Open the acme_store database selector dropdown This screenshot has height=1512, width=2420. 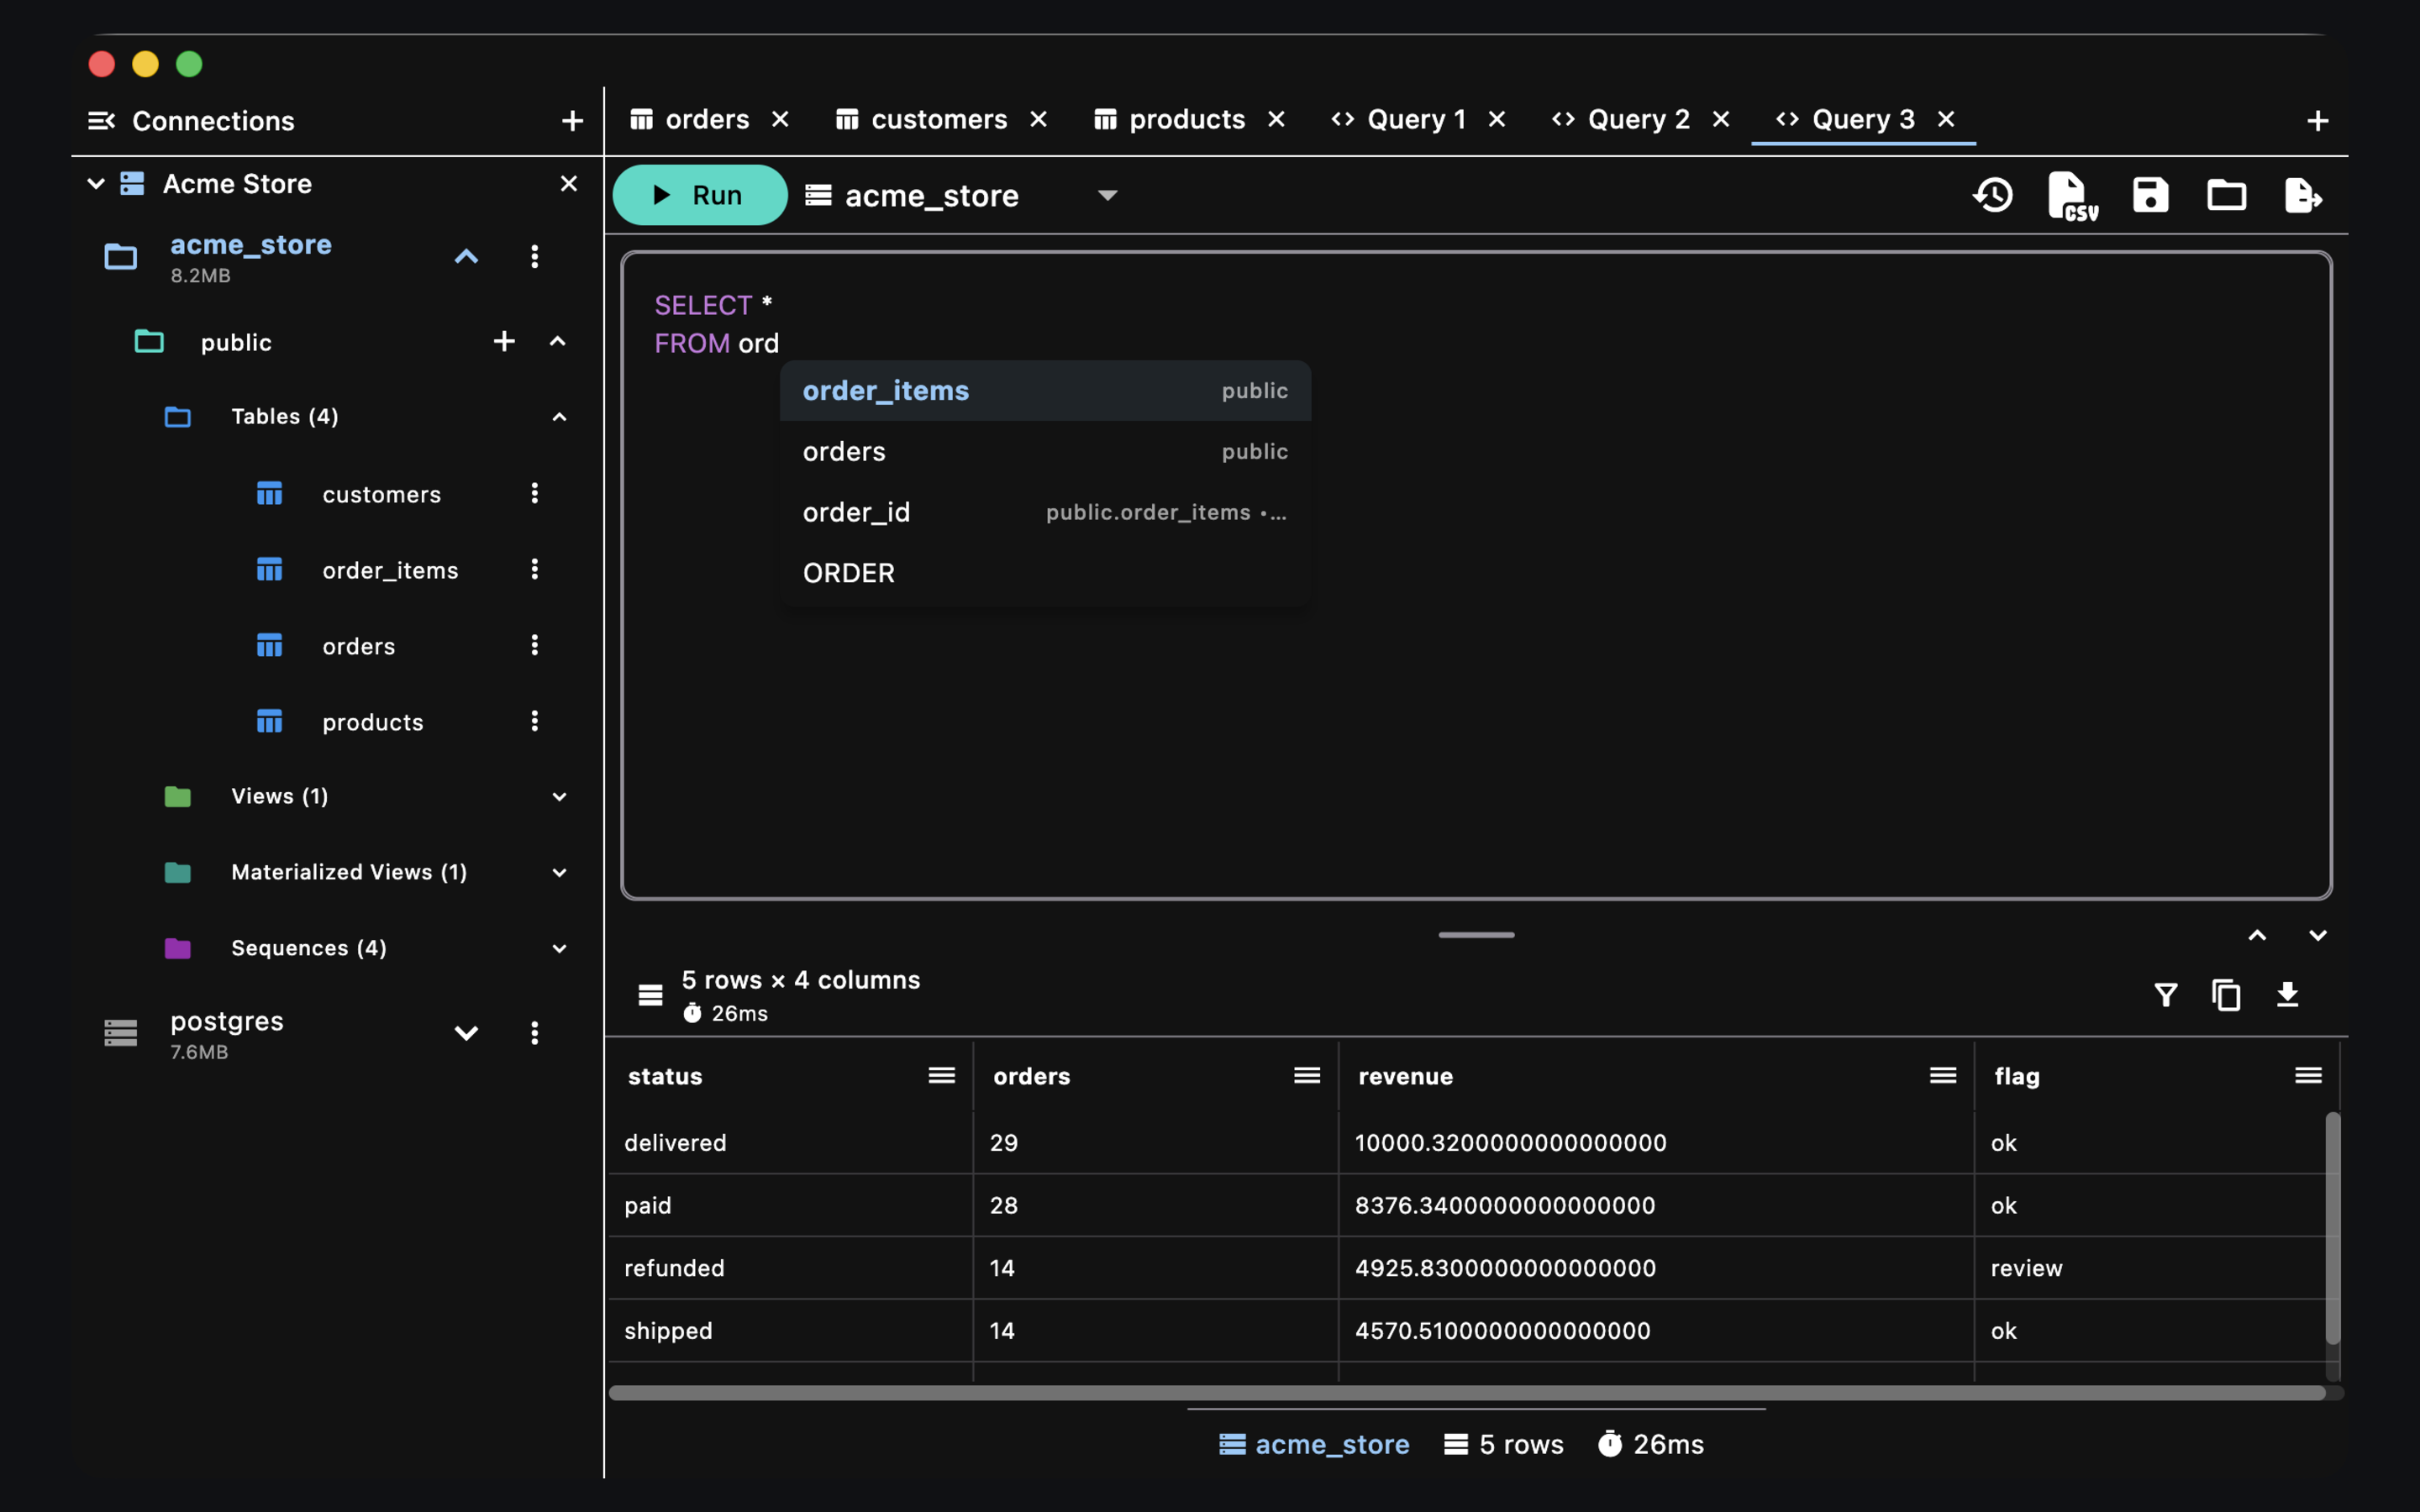pyautogui.click(x=962, y=196)
